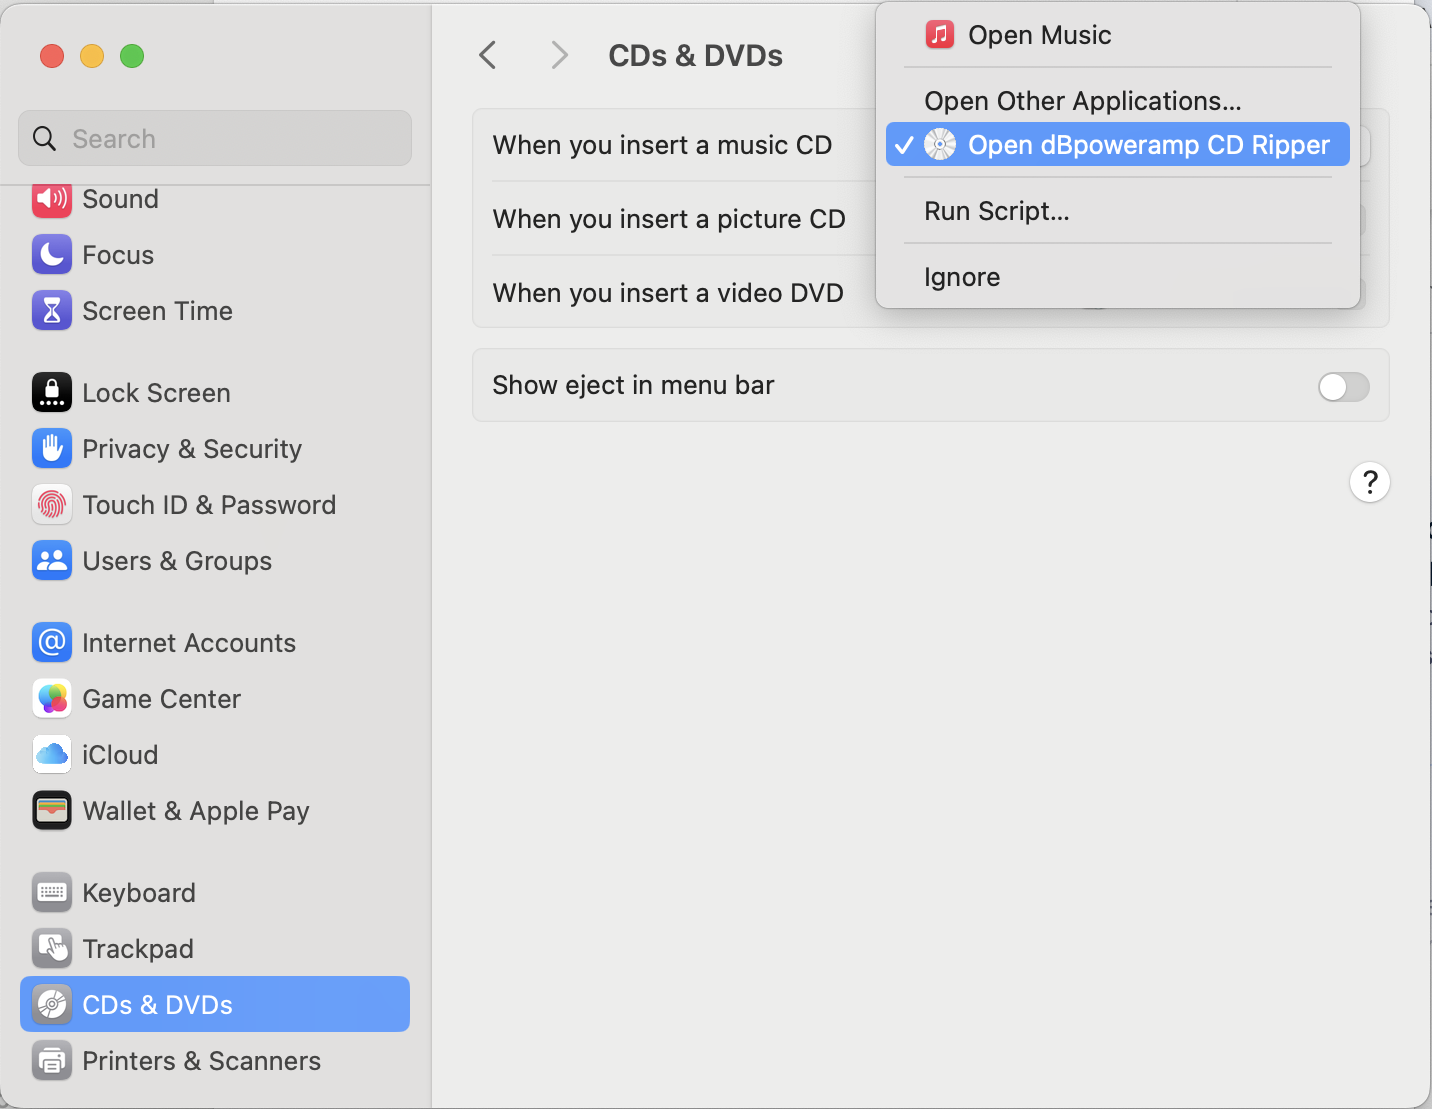This screenshot has width=1432, height=1109.
Task: Click the forward chevron button
Action: 559,55
